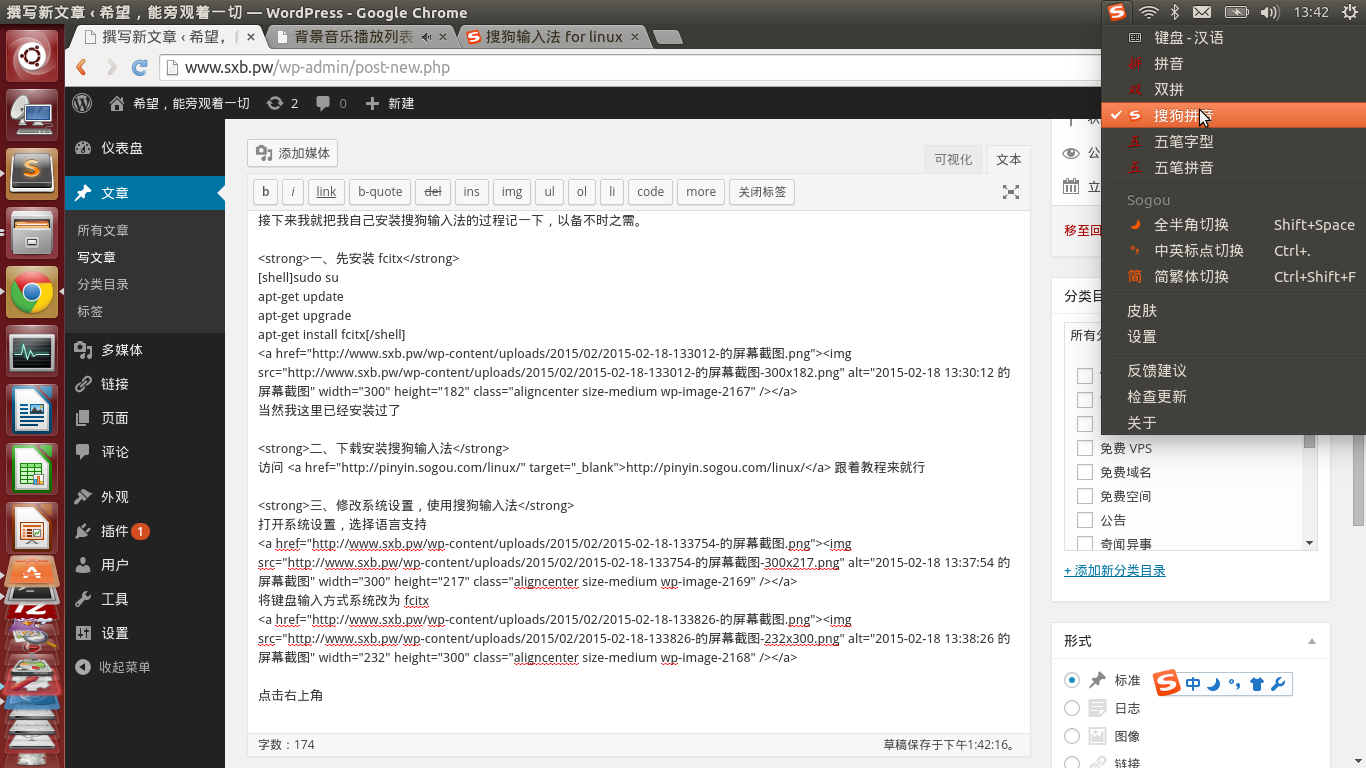Choose 五笔字型 from the input method menu
The height and width of the screenshot is (768, 1366).
pyautogui.click(x=1184, y=142)
